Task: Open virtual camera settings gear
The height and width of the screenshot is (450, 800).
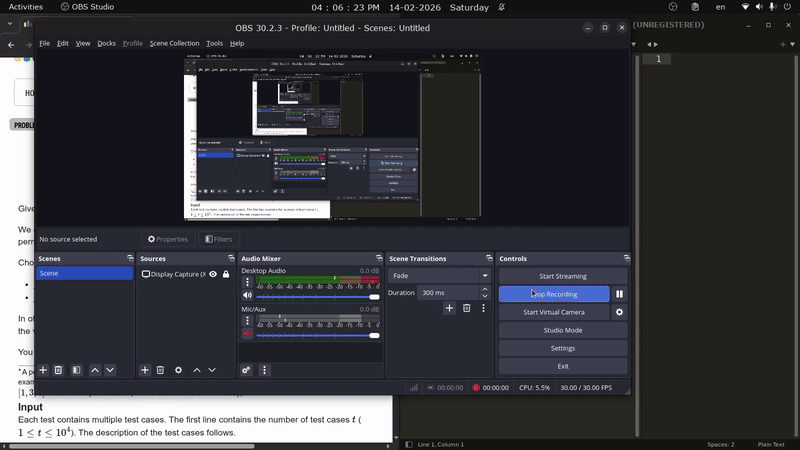Action: coord(619,312)
